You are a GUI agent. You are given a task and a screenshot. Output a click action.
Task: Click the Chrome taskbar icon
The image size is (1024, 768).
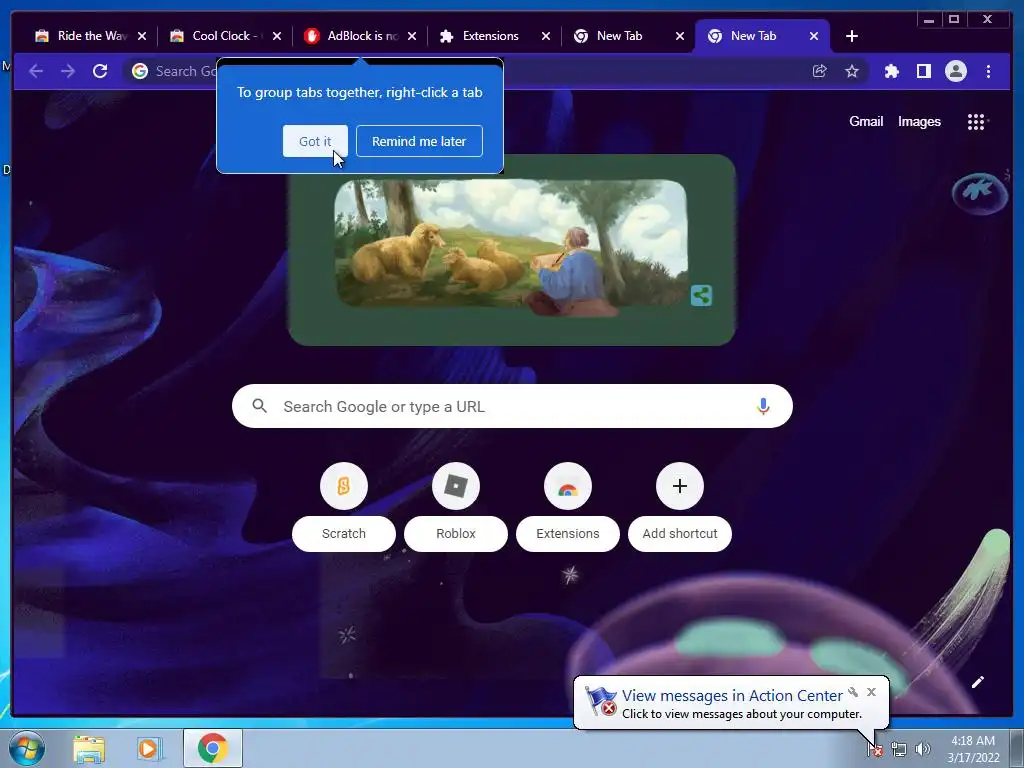point(213,748)
